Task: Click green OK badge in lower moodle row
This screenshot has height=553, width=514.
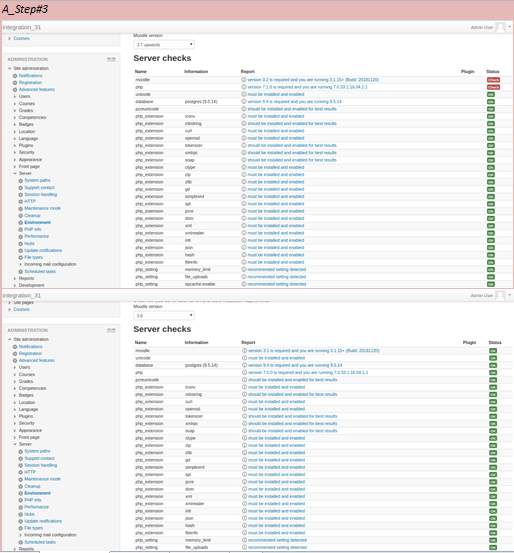Action: click(493, 351)
